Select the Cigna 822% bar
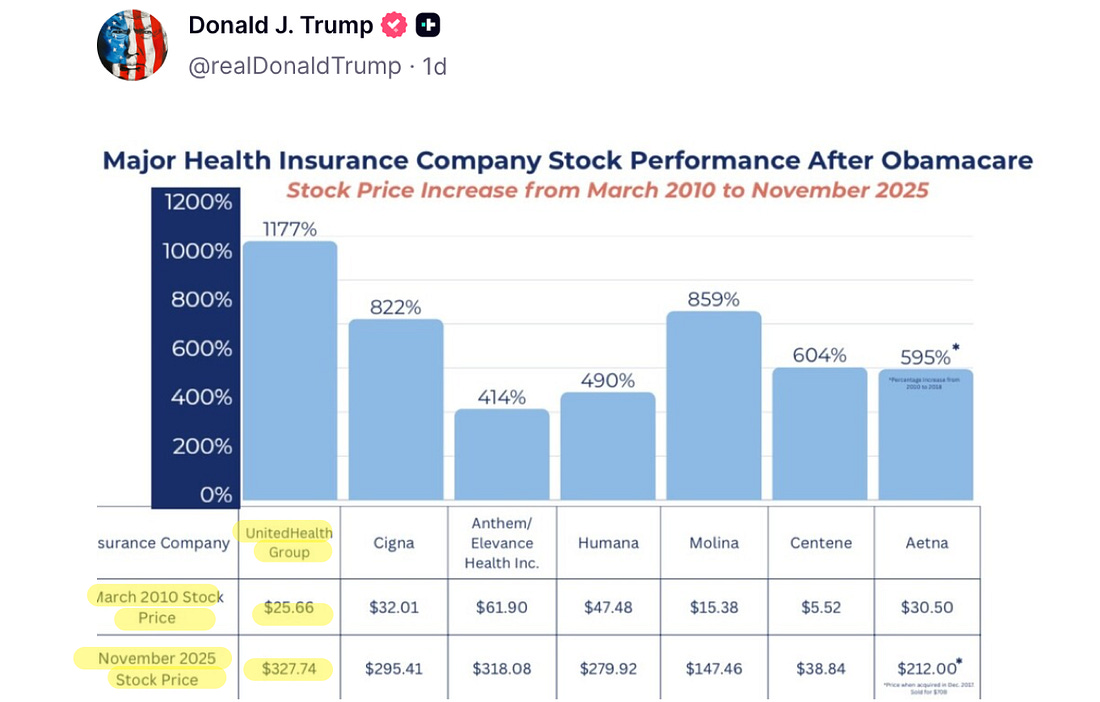 (396, 409)
